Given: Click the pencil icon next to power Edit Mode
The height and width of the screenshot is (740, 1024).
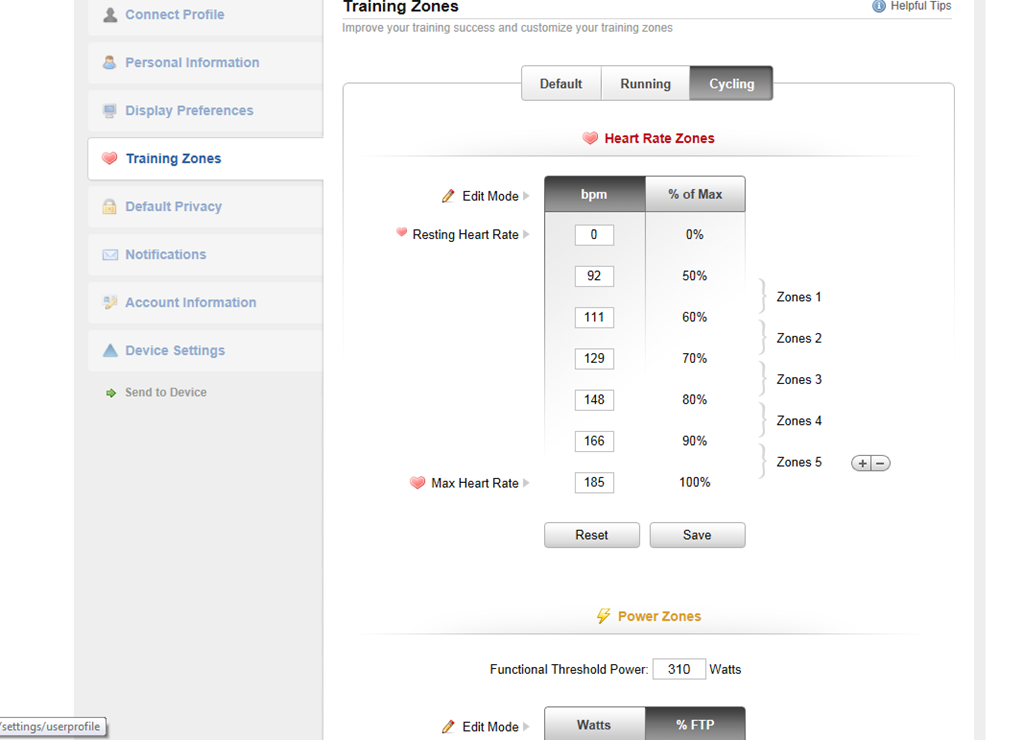Looking at the screenshot, I should 448,726.
